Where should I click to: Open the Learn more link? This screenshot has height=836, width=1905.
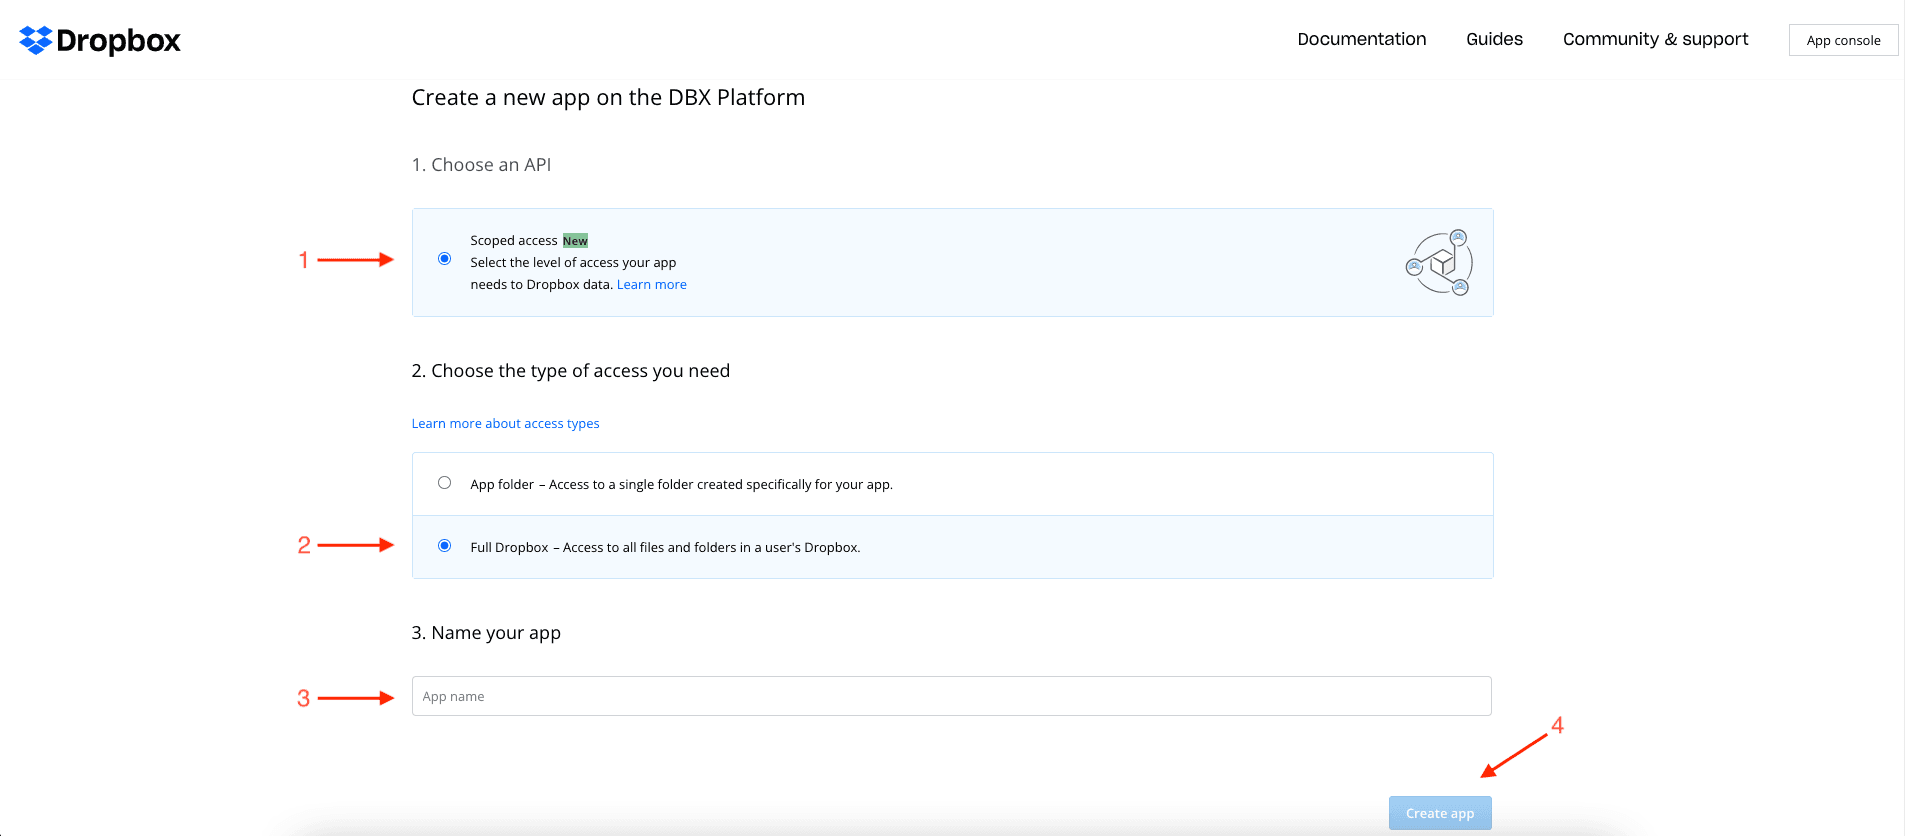652,285
